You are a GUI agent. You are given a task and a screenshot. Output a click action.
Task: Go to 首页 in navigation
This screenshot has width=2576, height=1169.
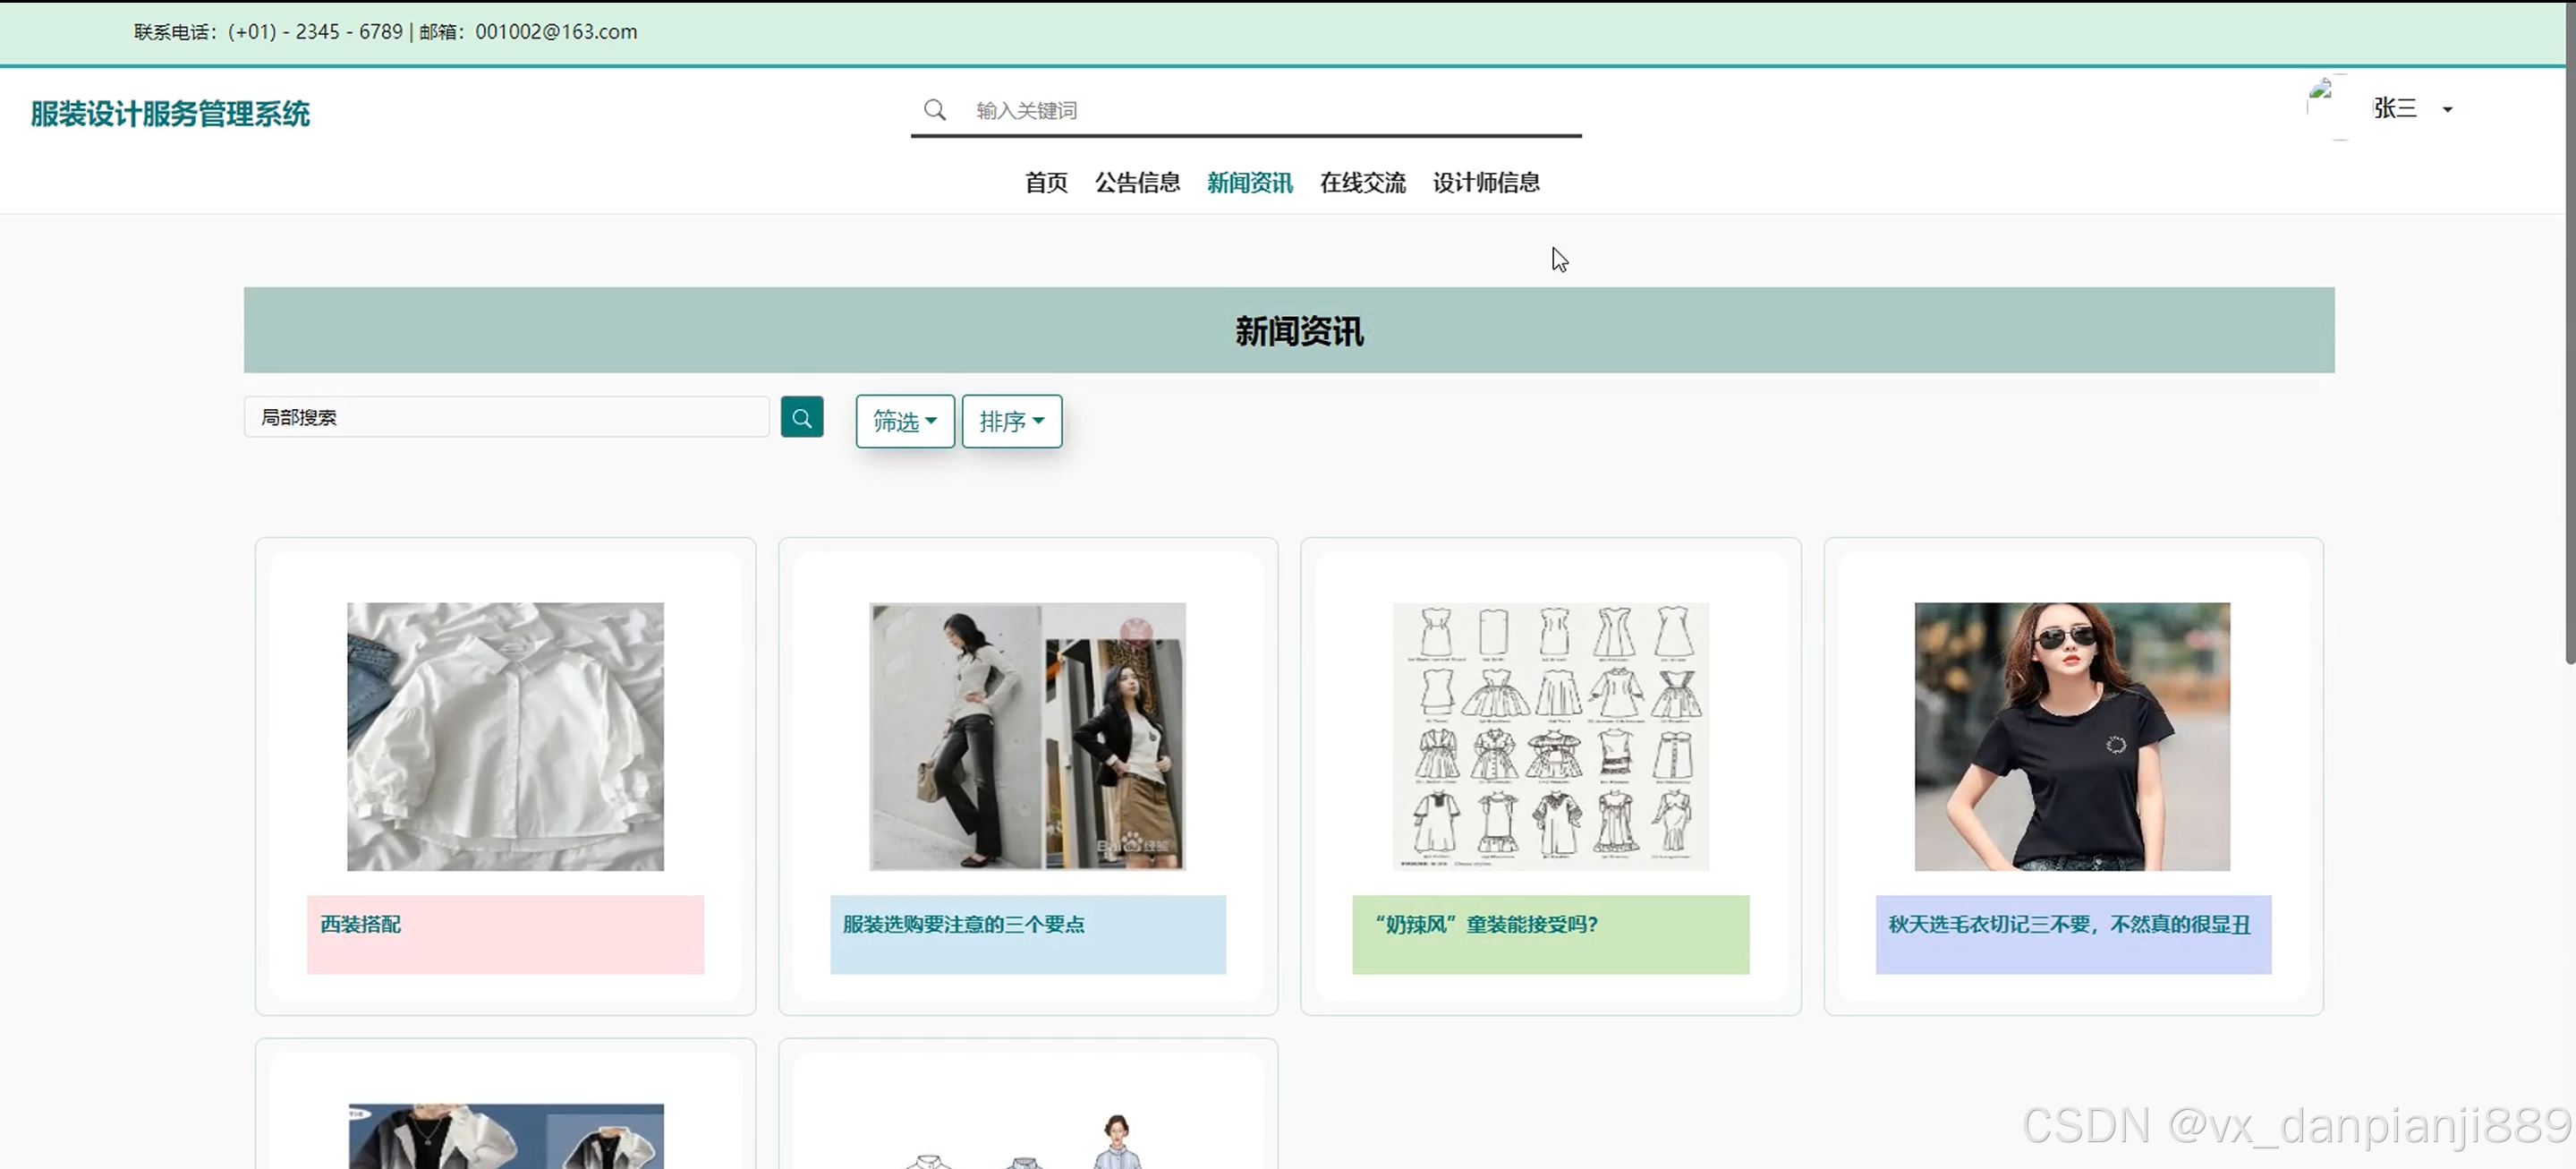(x=1045, y=182)
